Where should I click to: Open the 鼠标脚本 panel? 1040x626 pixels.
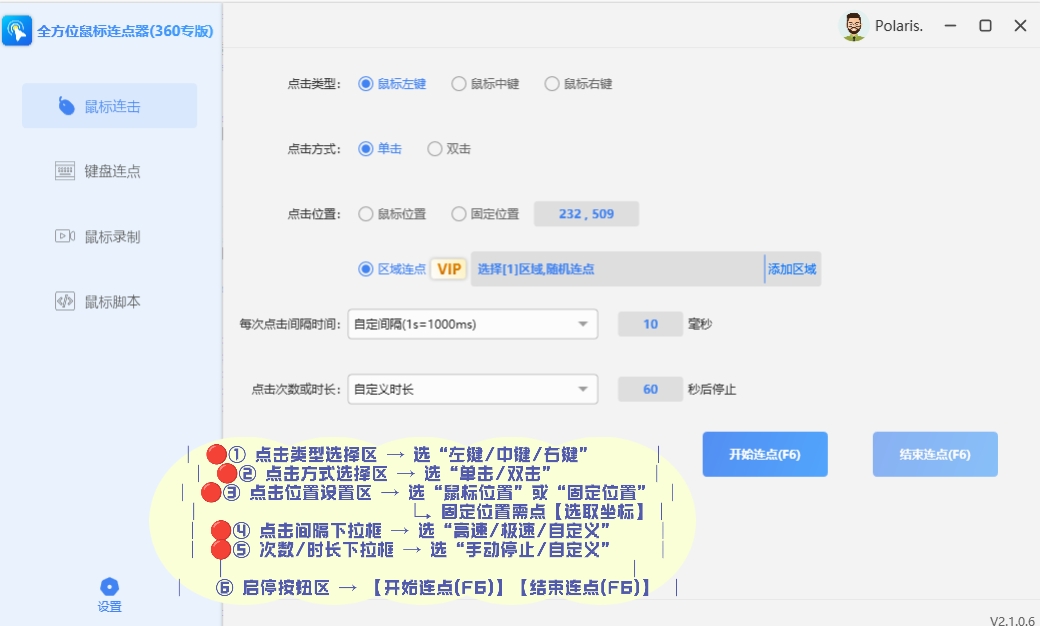[109, 301]
